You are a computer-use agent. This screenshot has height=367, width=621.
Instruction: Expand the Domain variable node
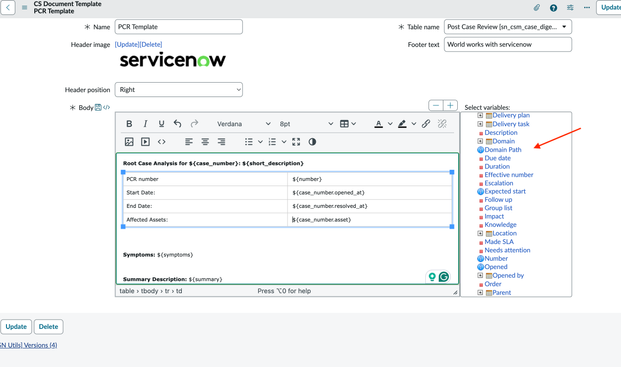pyautogui.click(x=480, y=141)
